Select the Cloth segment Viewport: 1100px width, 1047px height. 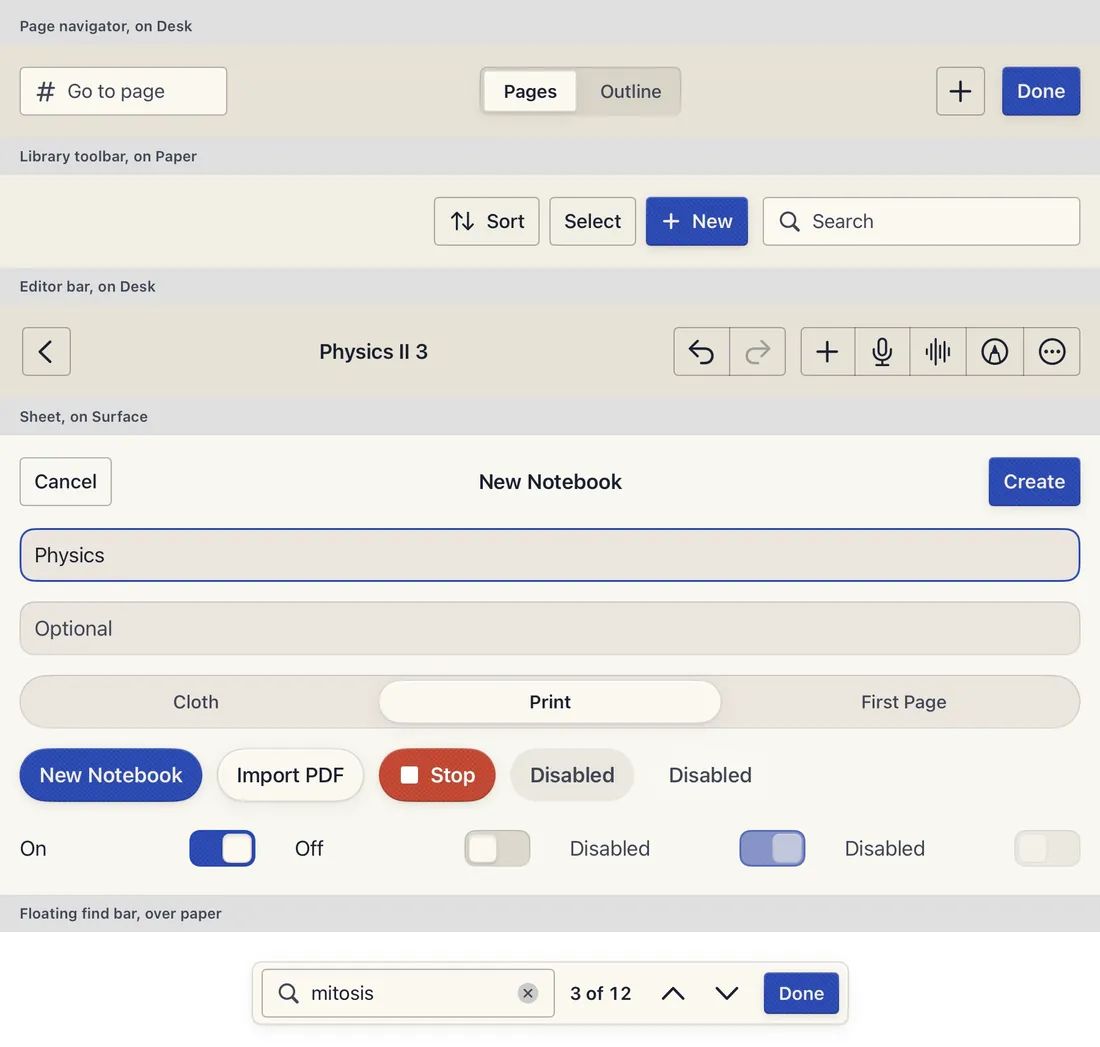(196, 702)
